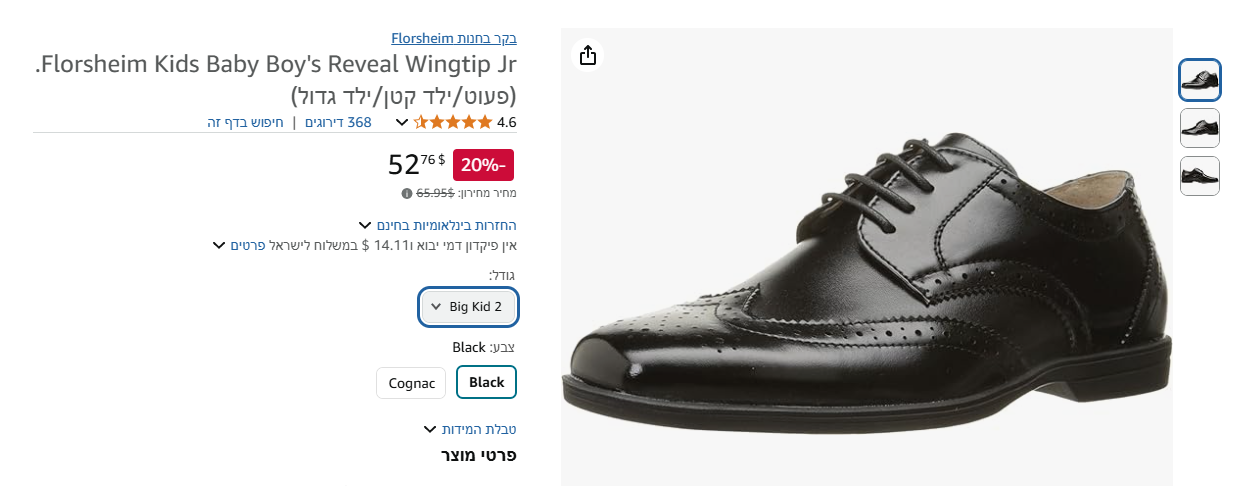
Task: Click the info icon beside list price
Action: 407,193
